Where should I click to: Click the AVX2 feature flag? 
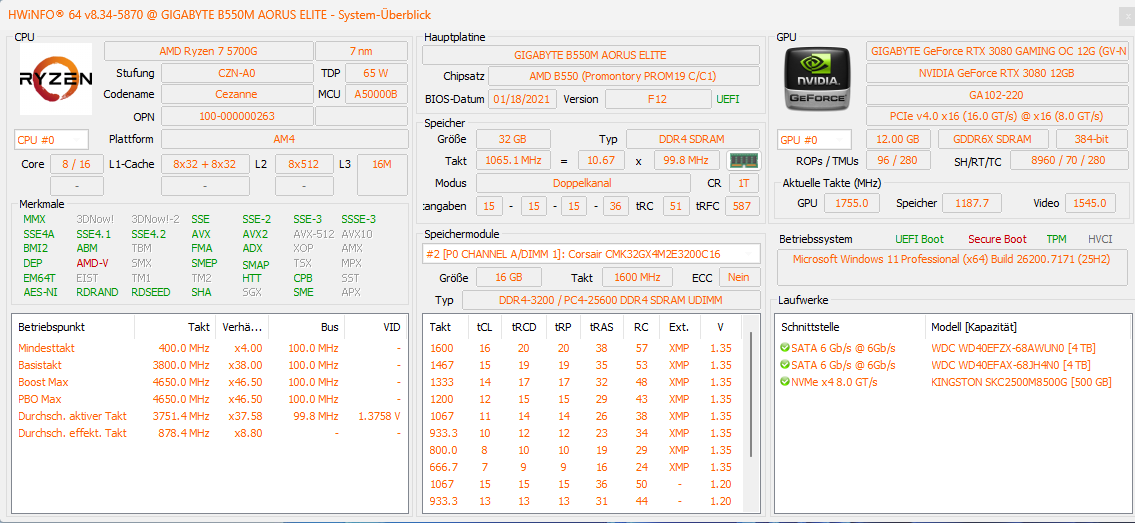pyautogui.click(x=255, y=234)
